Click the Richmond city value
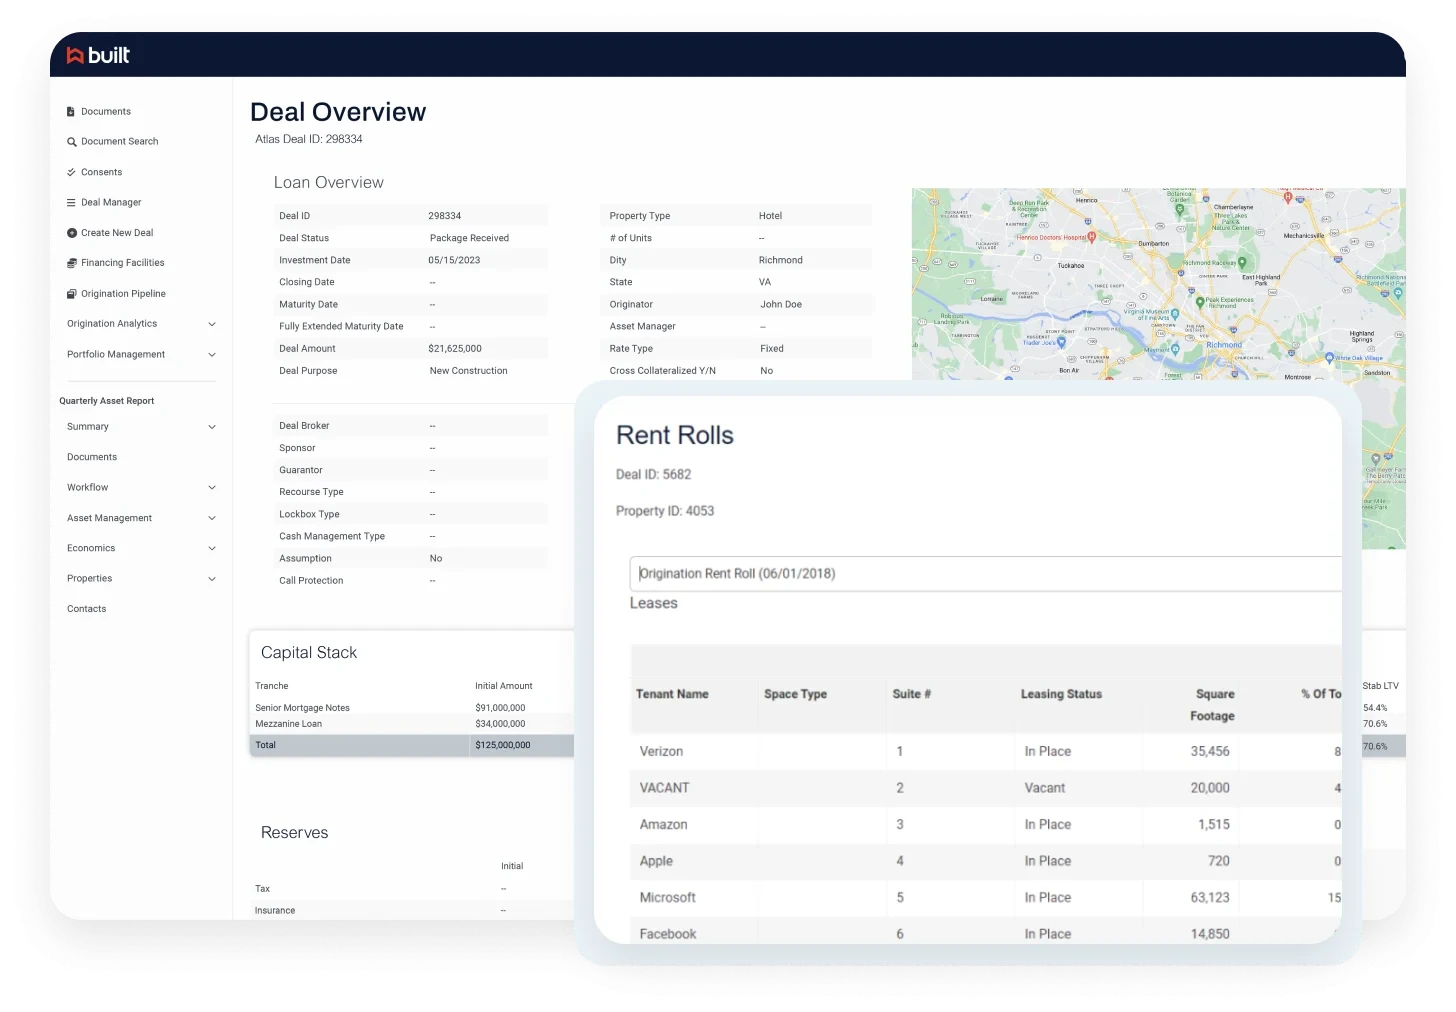The image size is (1456, 1012). coord(781,260)
